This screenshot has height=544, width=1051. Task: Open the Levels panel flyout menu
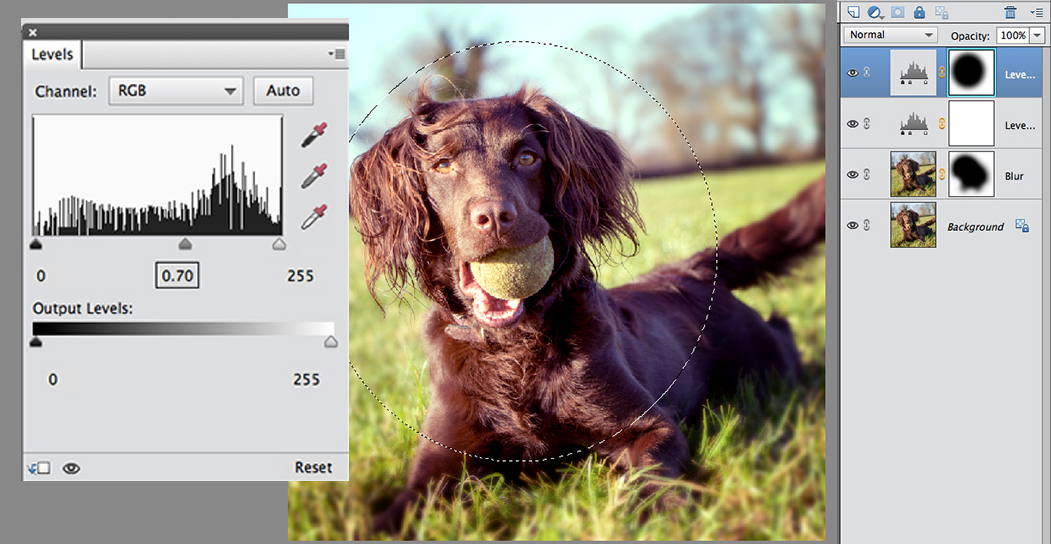click(337, 54)
